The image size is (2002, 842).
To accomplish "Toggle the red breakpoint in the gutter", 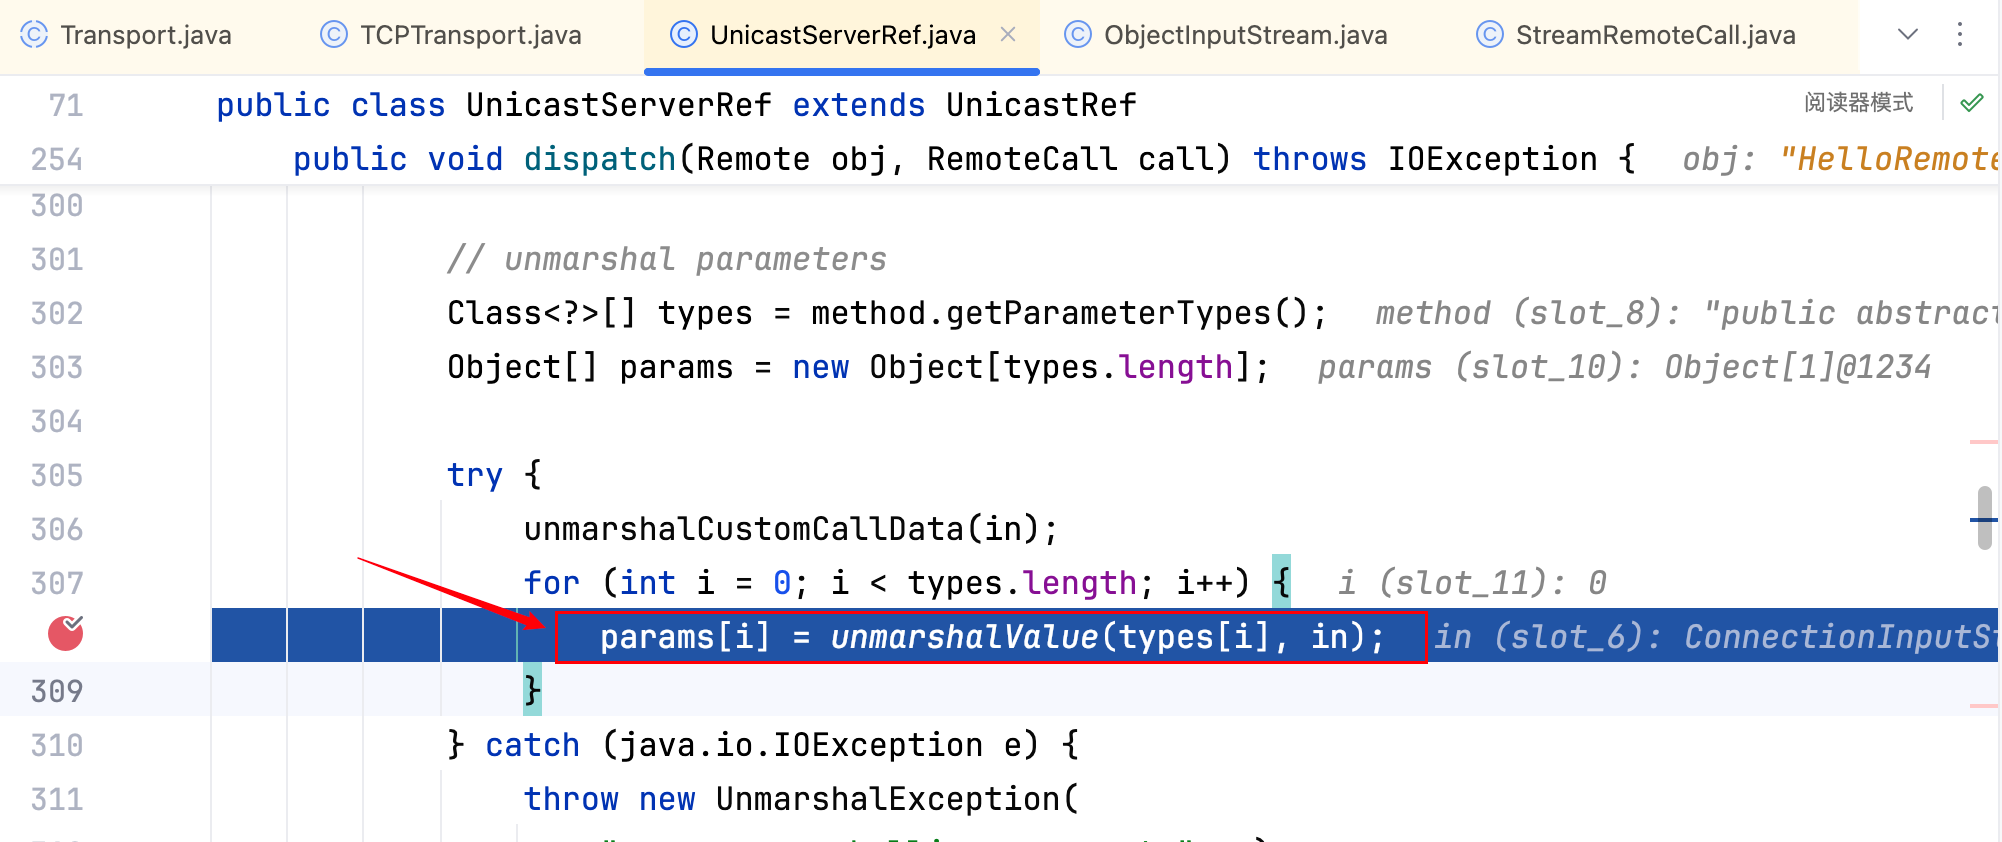I will [66, 634].
